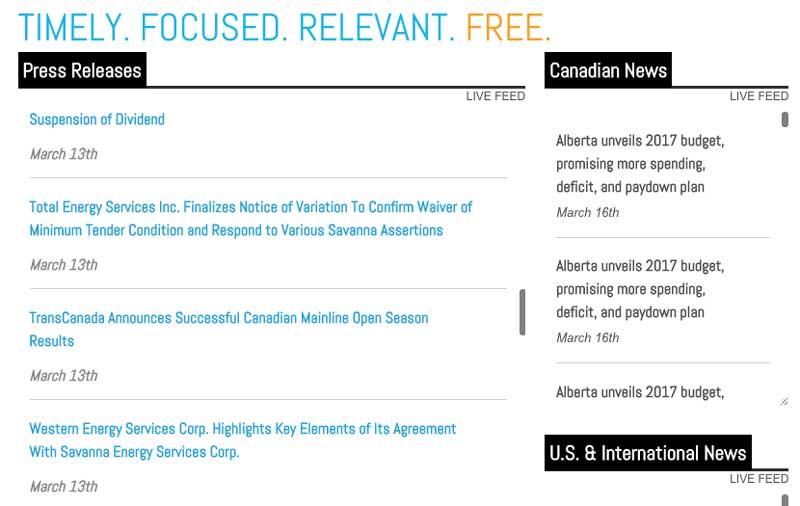This screenshot has height=506, width=800.
Task: Open third partially visible Alberta budget story
Action: tap(640, 392)
